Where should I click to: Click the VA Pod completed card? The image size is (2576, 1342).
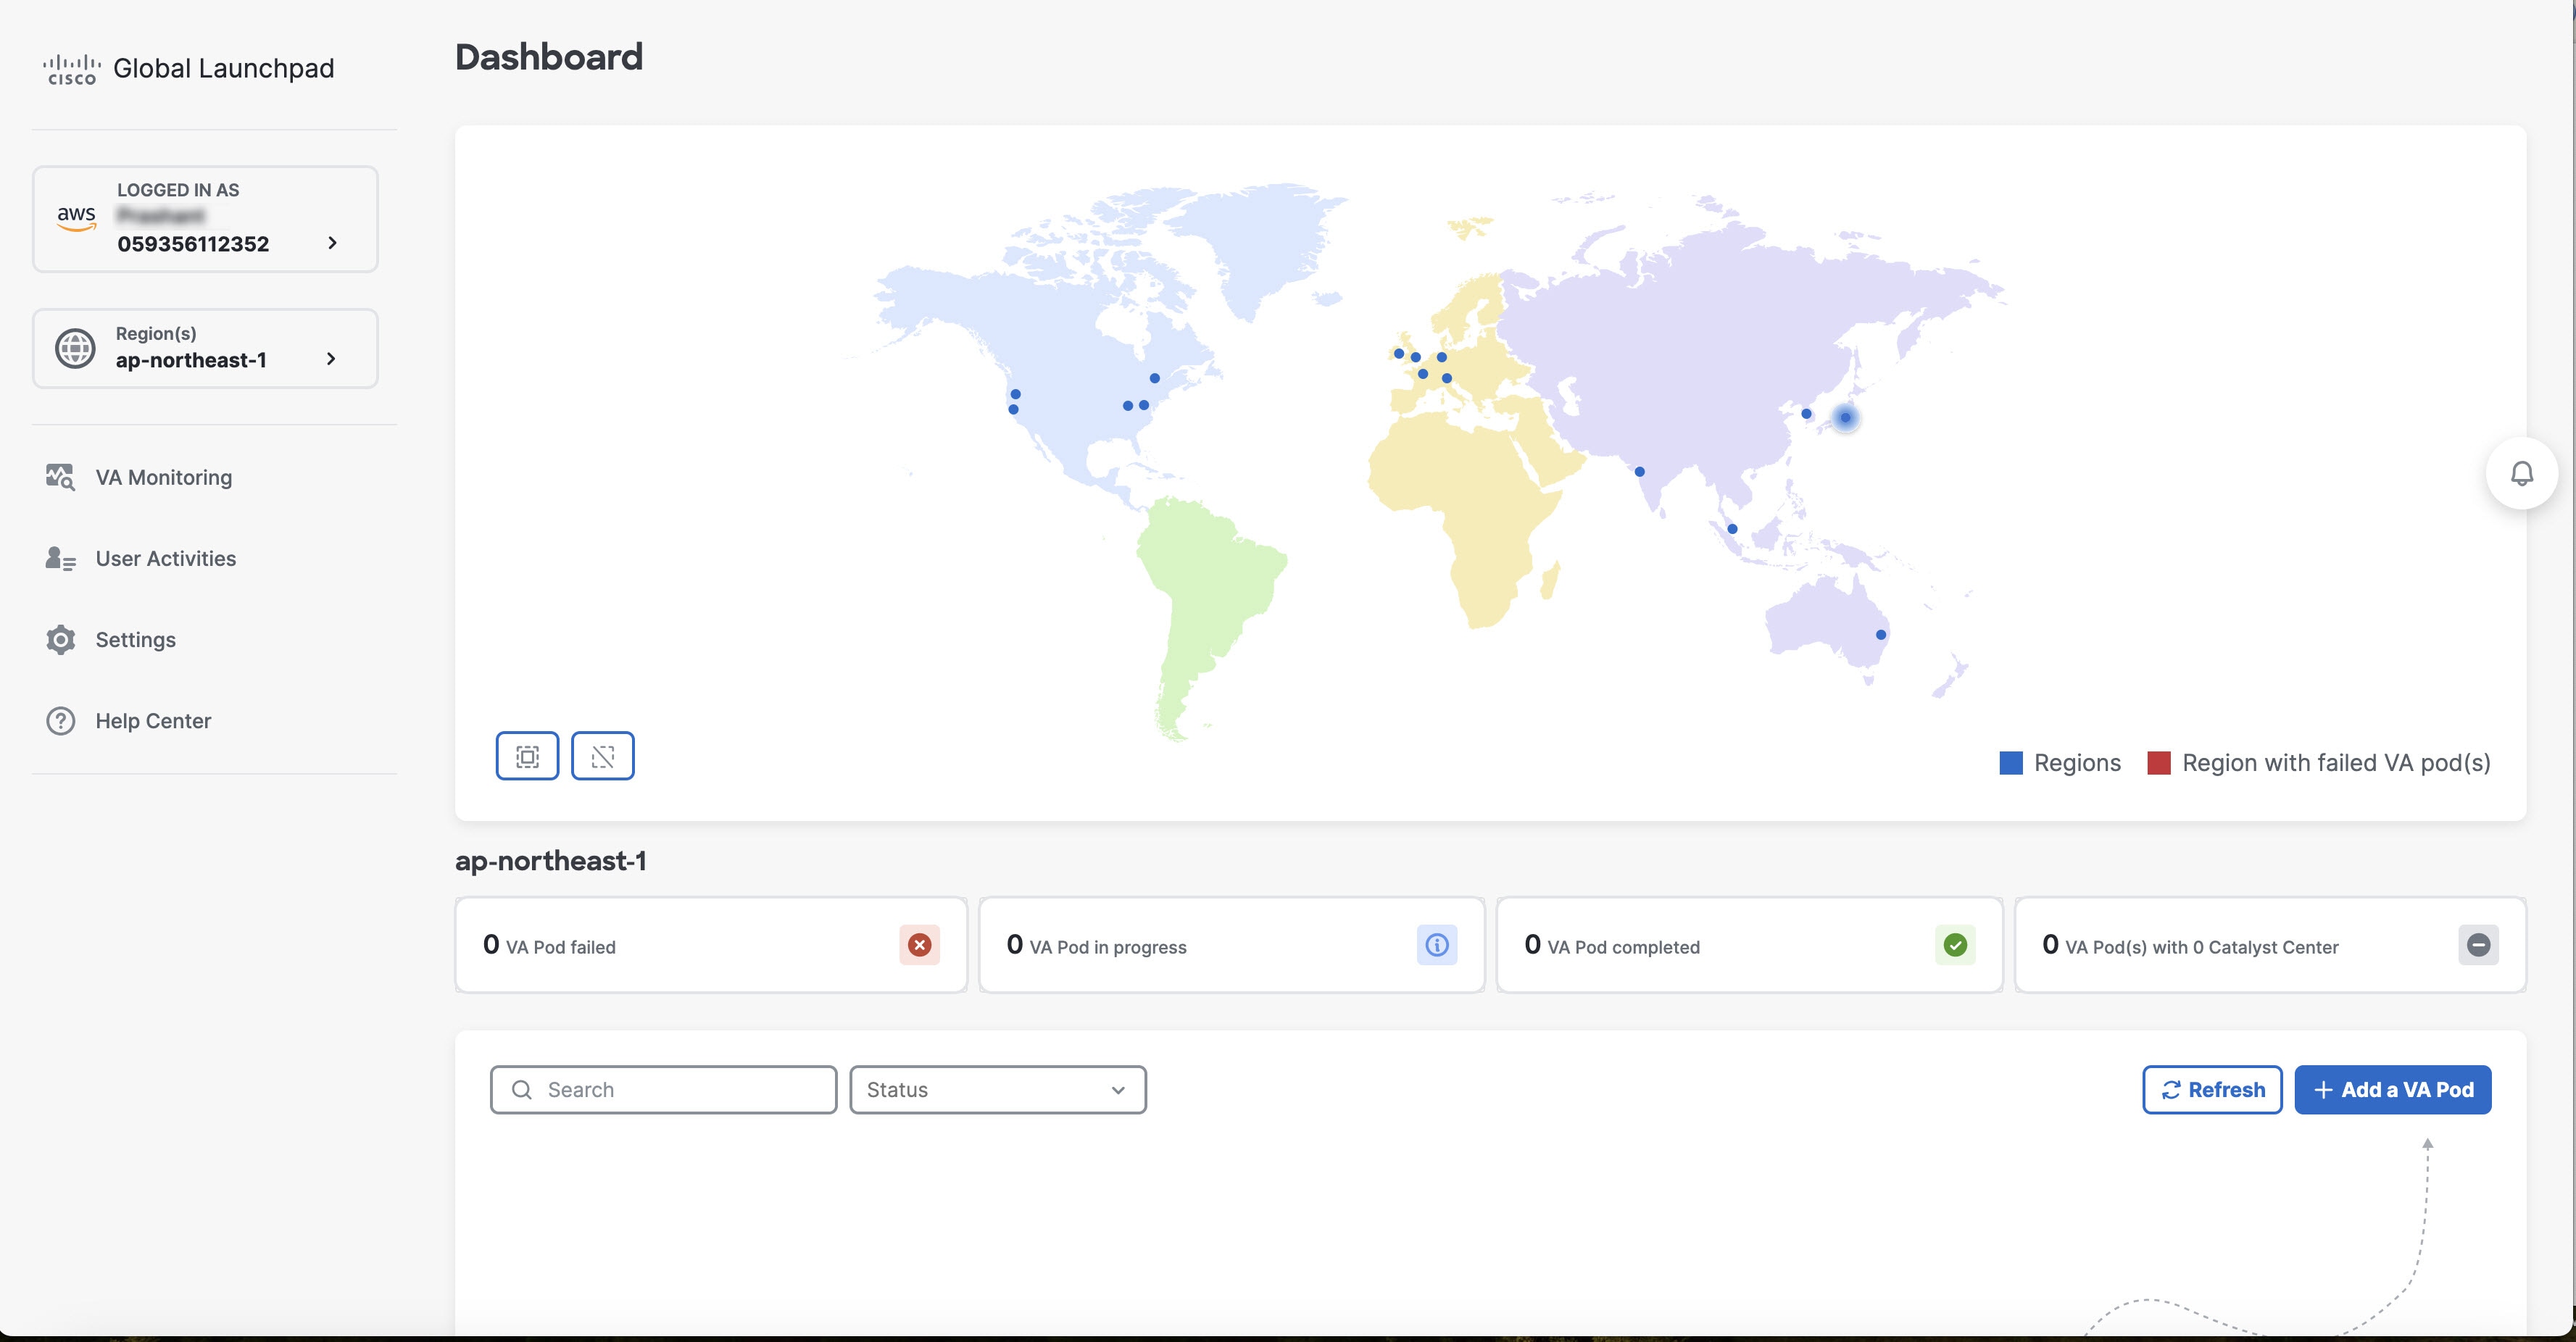coord(1749,945)
